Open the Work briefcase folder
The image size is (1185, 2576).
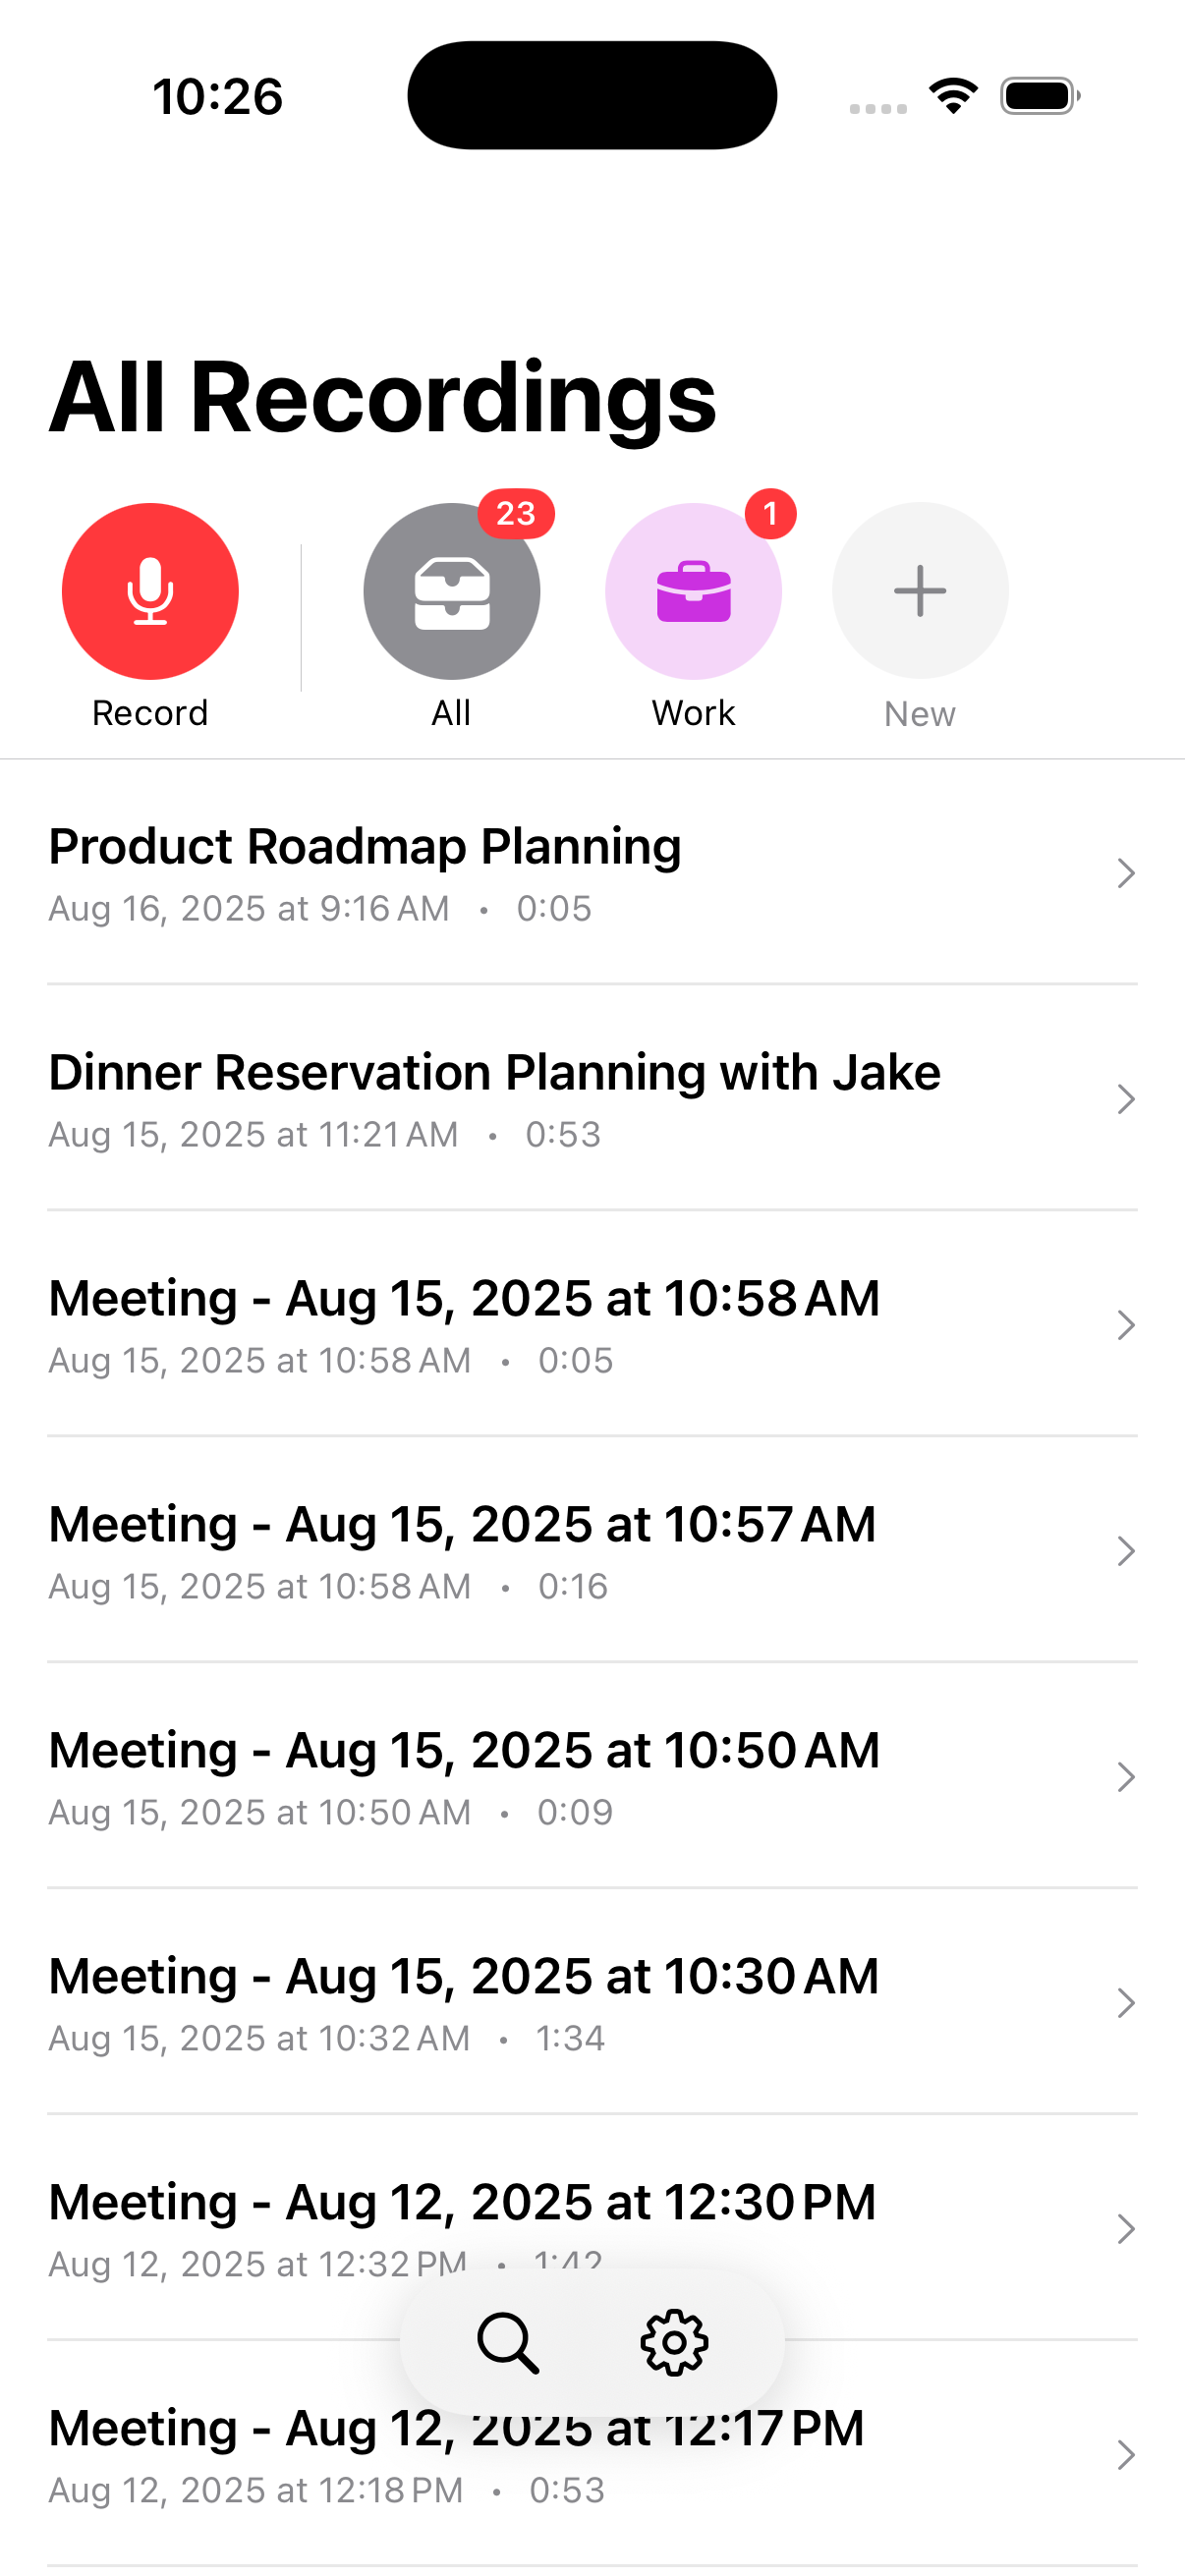(x=693, y=591)
